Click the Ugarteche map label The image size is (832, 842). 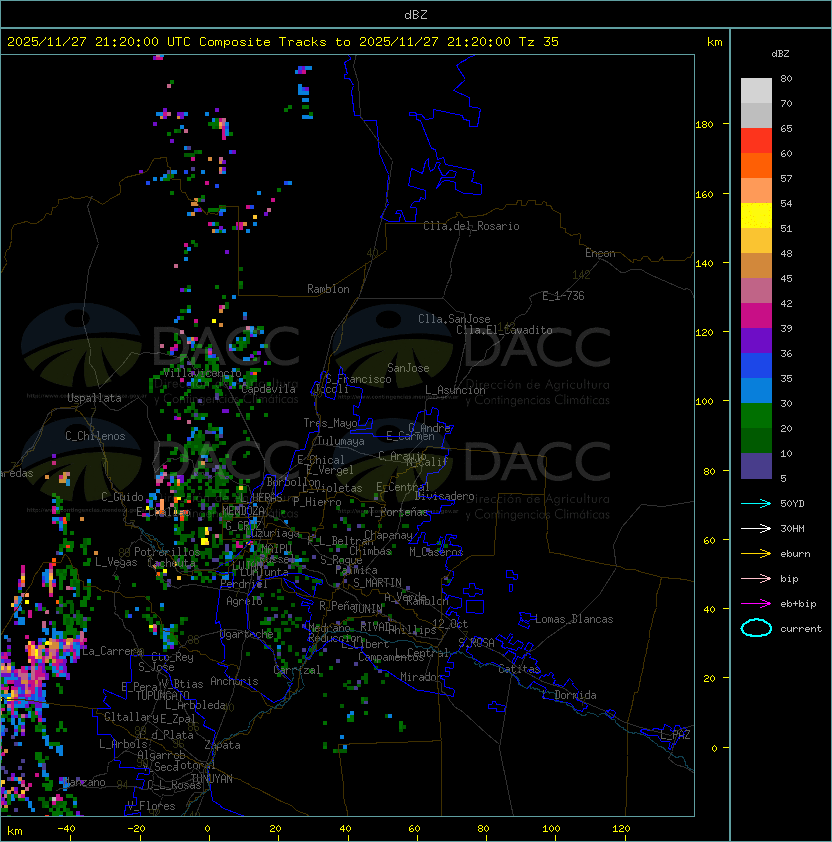tap(247, 634)
